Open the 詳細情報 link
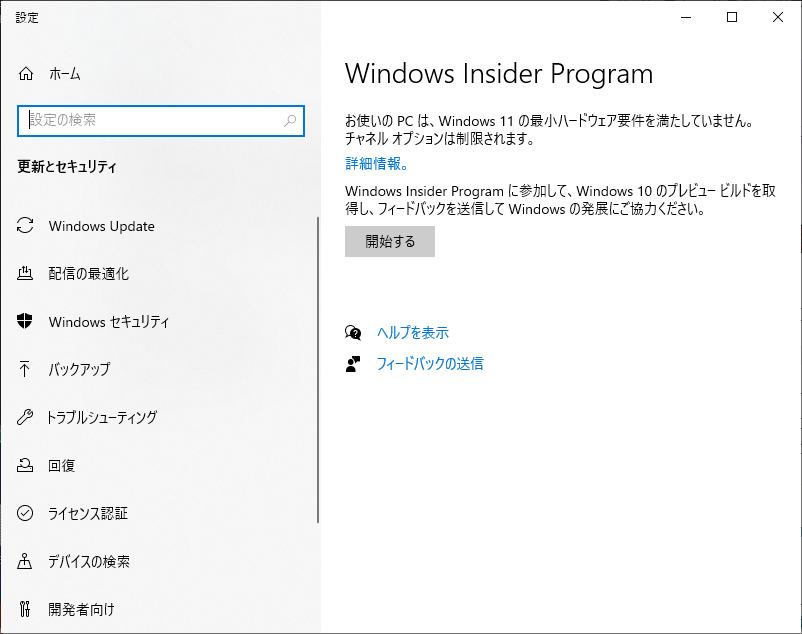 coord(377,164)
